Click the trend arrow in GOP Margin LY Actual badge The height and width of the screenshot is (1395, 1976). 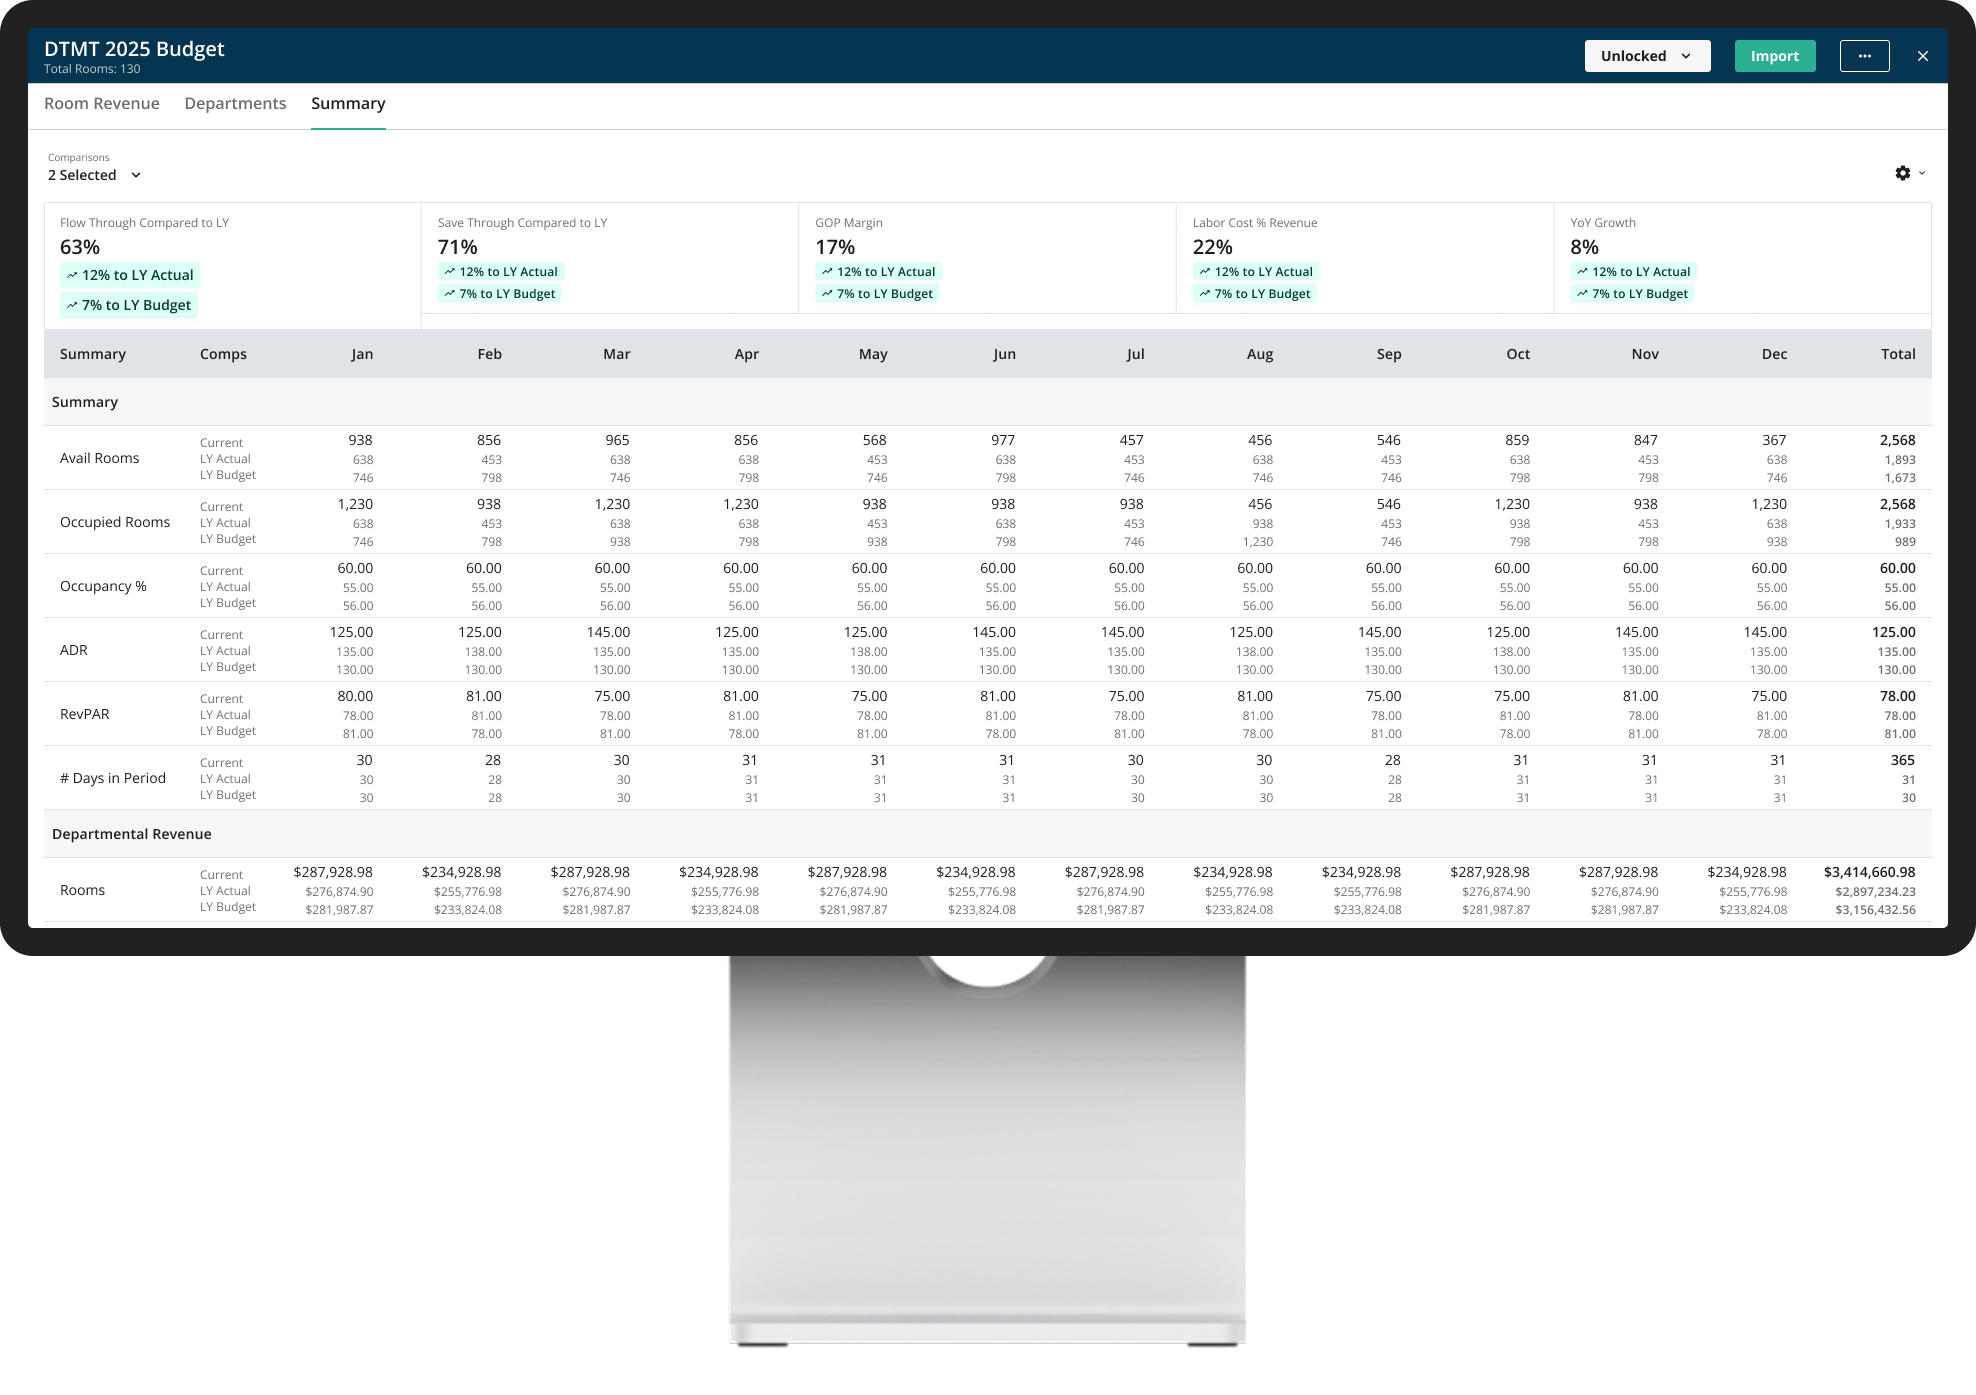pyautogui.click(x=827, y=272)
